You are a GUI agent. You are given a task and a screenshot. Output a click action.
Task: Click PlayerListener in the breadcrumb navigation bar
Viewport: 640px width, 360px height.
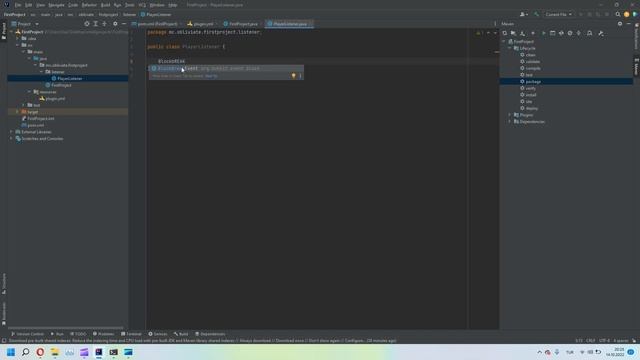(156, 14)
